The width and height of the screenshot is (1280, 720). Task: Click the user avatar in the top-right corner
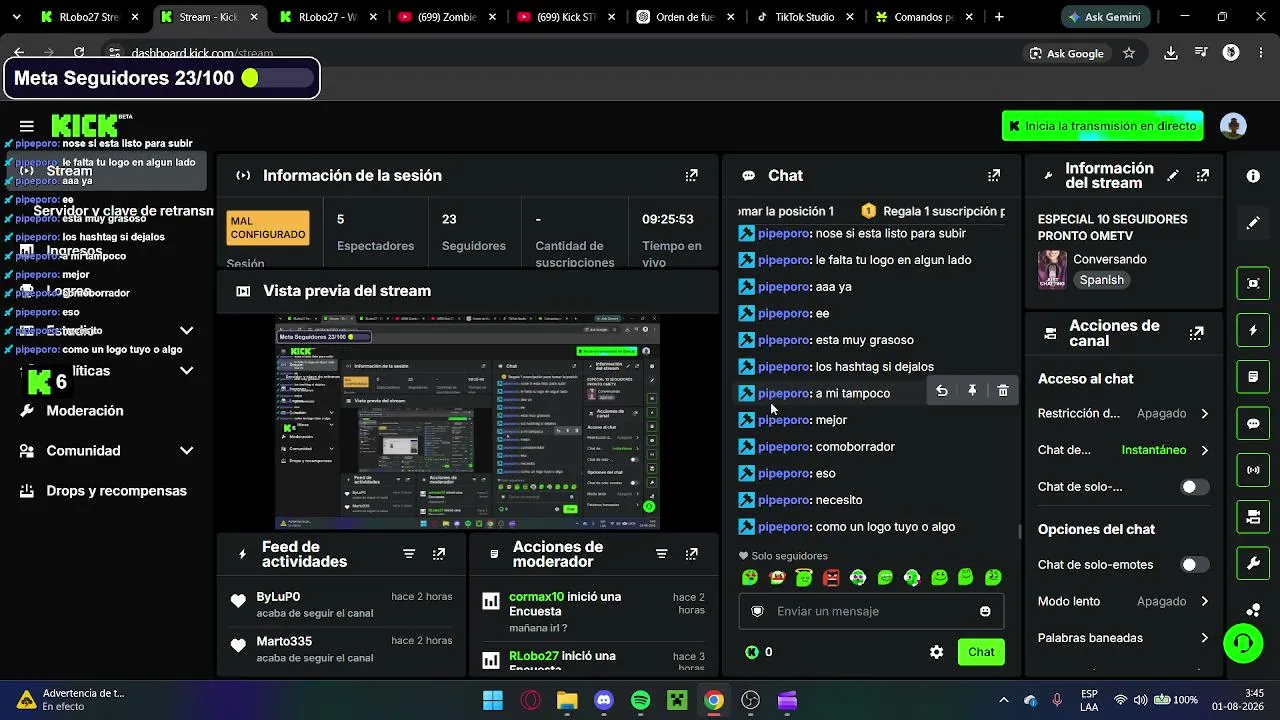click(x=1233, y=126)
